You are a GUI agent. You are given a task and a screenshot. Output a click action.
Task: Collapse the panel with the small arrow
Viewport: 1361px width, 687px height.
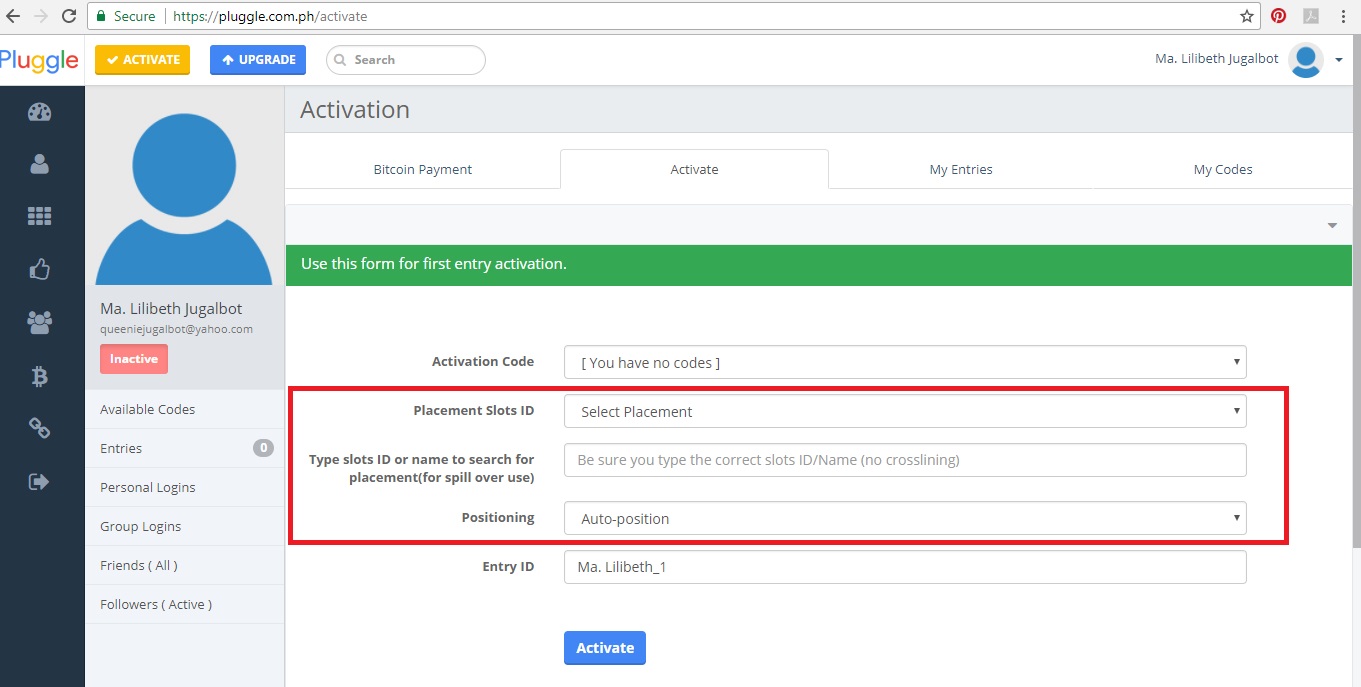coord(1332,226)
